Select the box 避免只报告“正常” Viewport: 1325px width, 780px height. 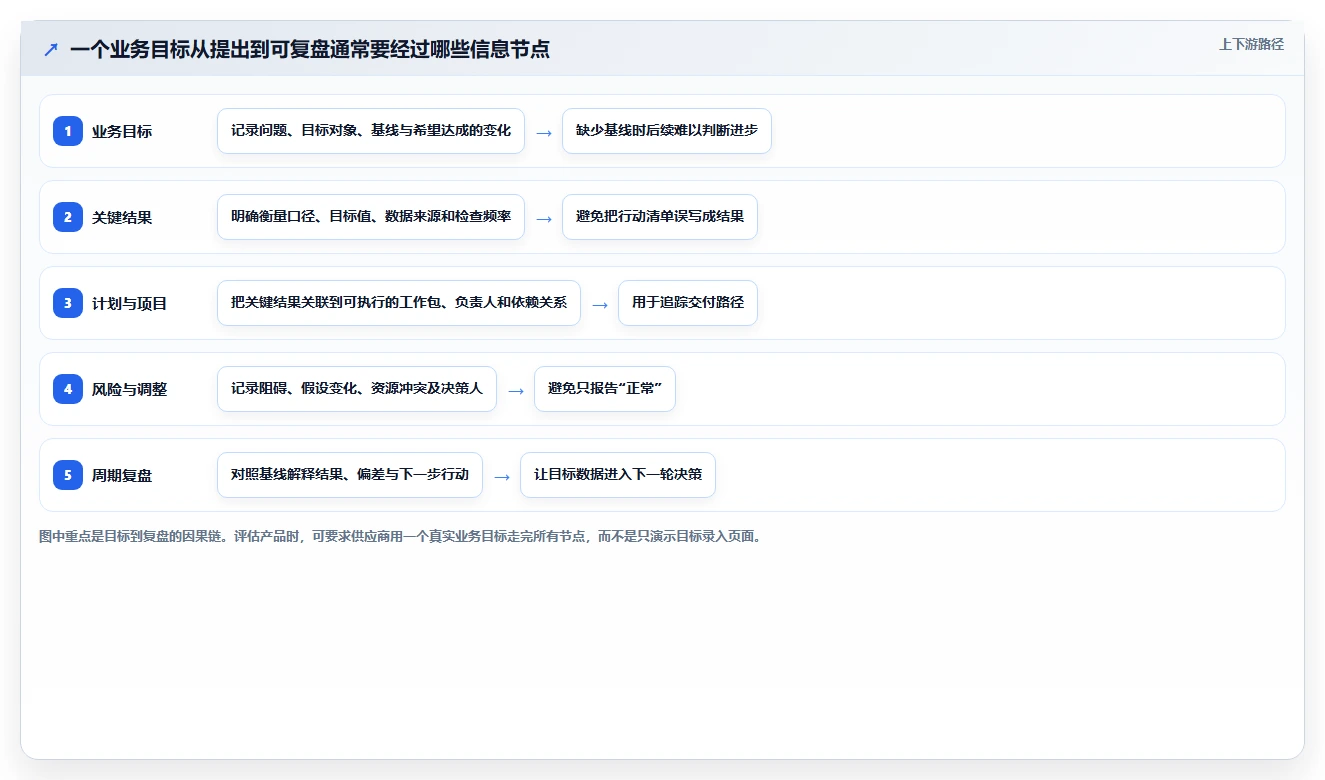tap(605, 389)
